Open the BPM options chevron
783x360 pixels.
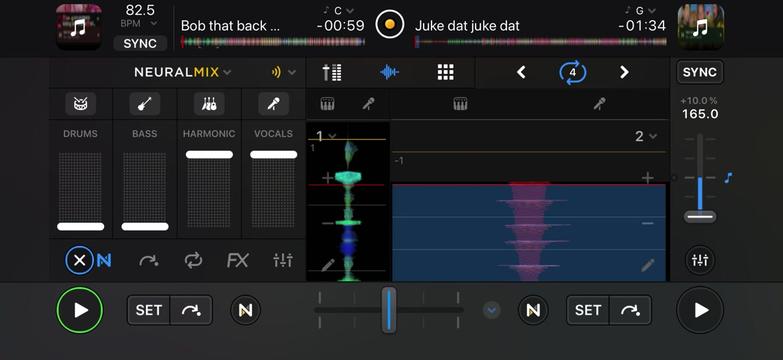[x=154, y=23]
